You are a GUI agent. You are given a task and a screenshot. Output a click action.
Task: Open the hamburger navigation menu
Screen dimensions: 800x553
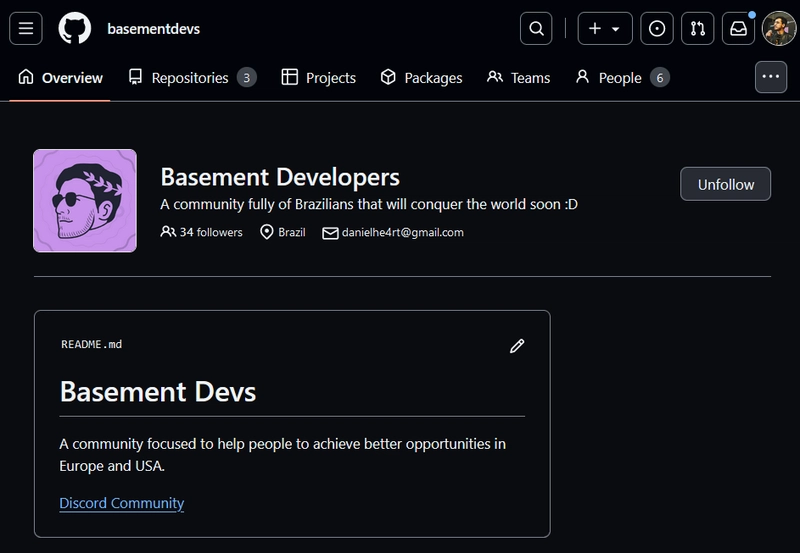[x=26, y=29]
